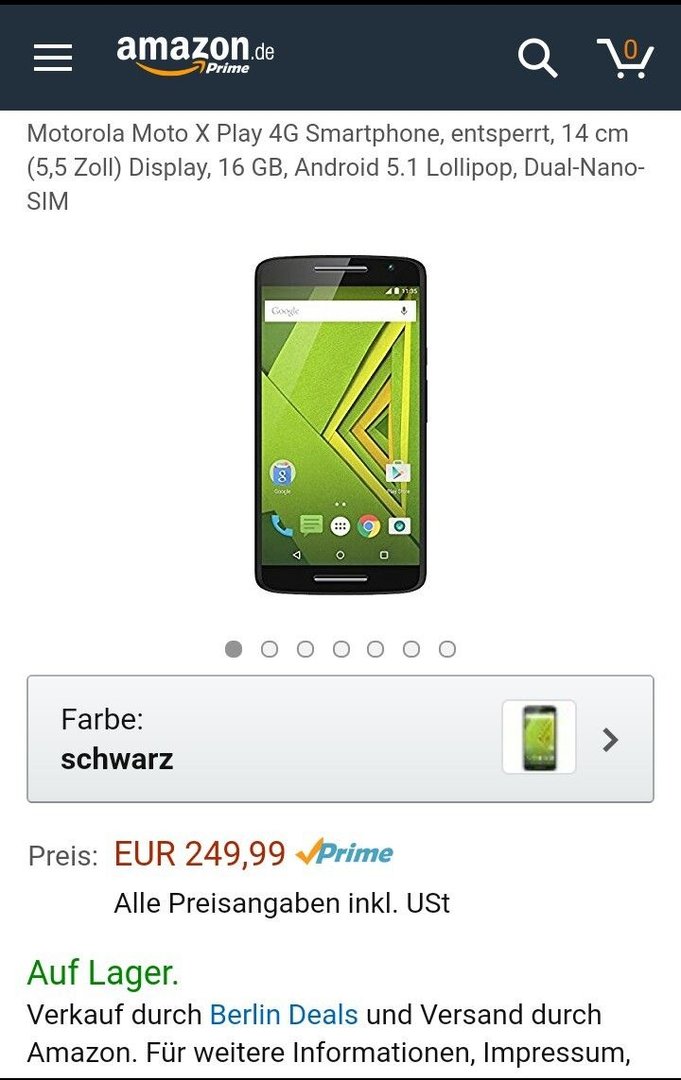Expand the Farbe schwarz color selector
This screenshot has width=681, height=1080.
pos(340,738)
